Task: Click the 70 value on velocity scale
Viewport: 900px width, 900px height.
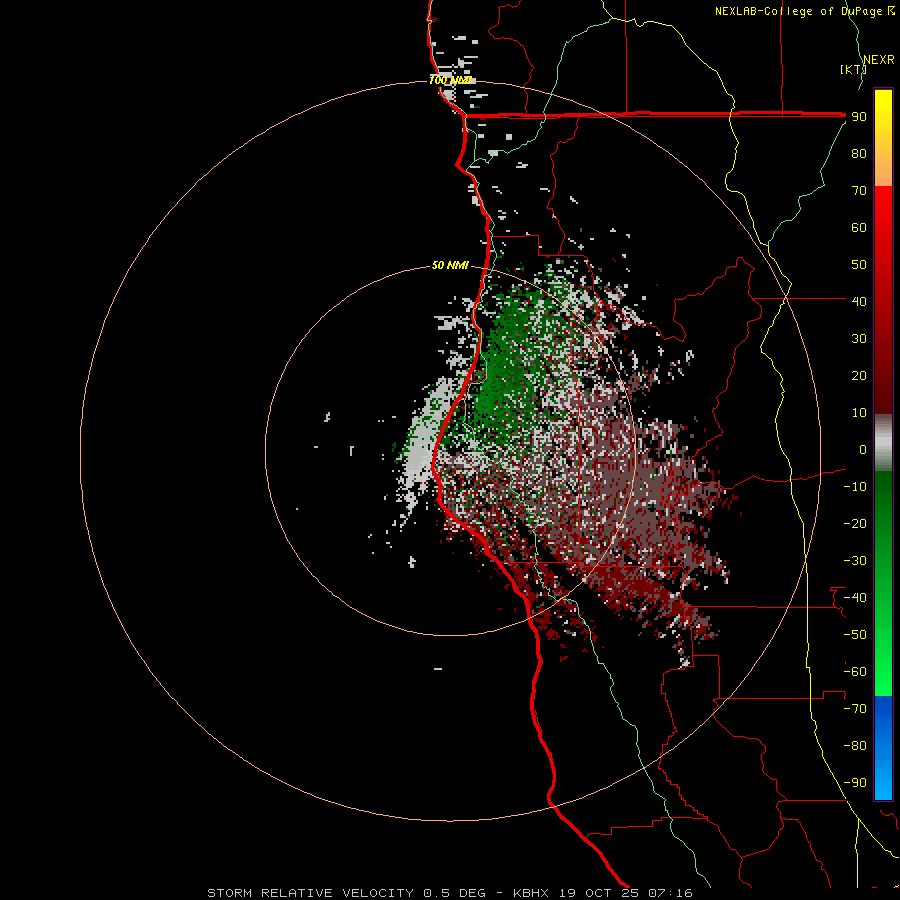Action: [x=859, y=191]
